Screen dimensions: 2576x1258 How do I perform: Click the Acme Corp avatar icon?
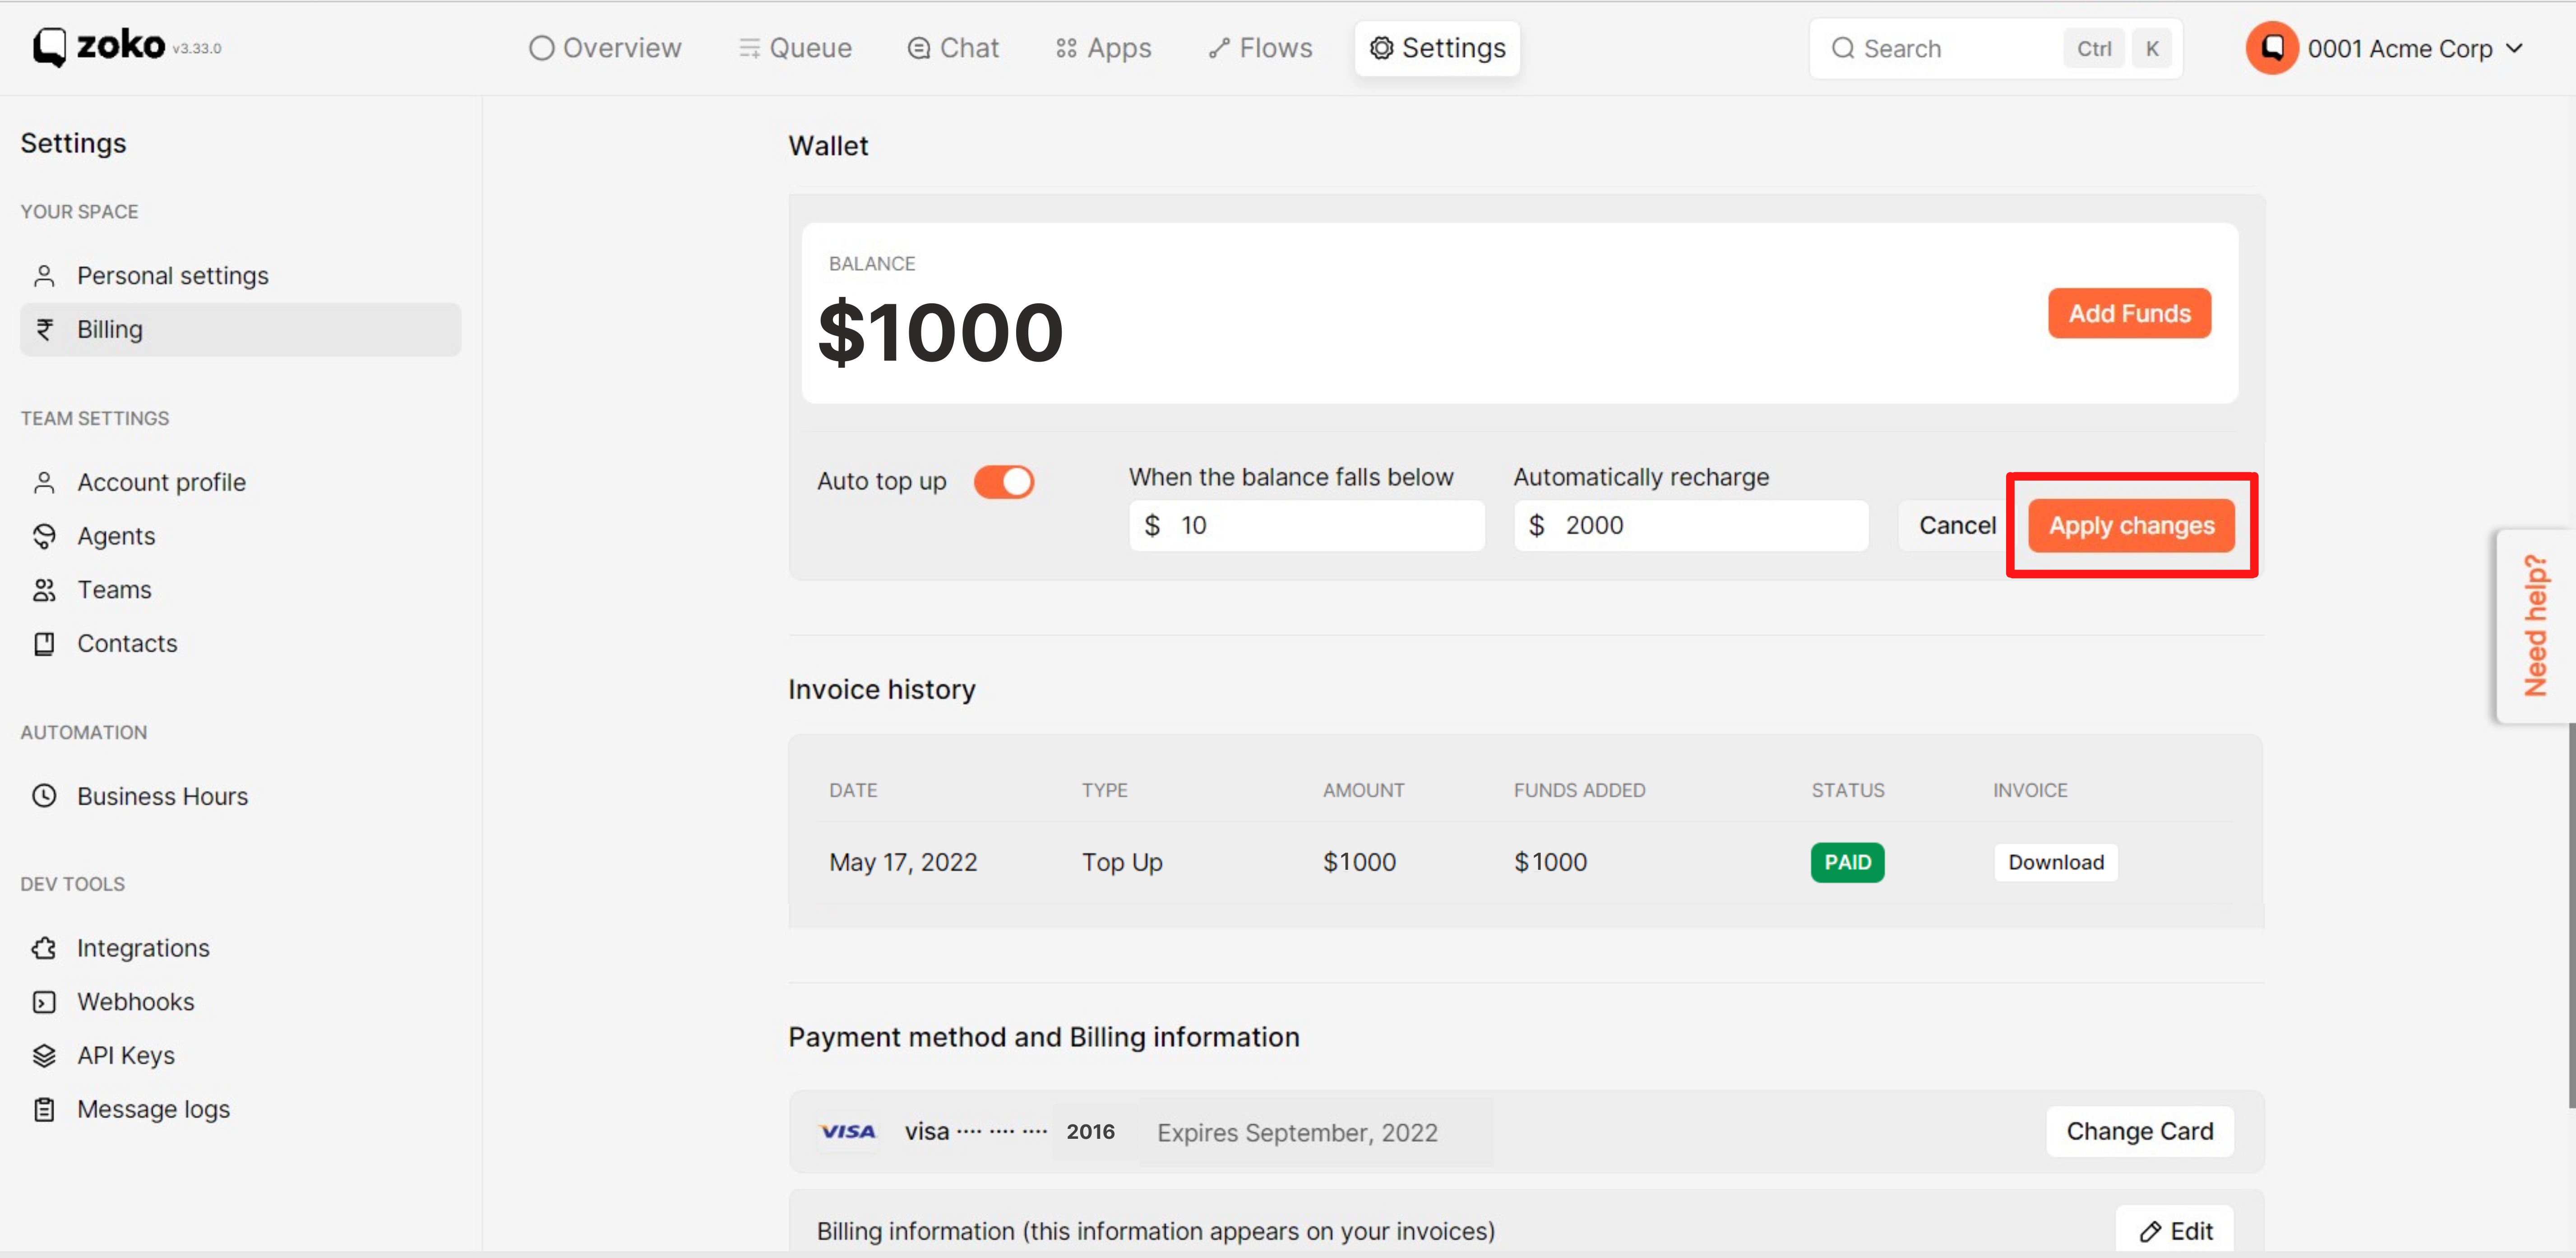click(2271, 48)
